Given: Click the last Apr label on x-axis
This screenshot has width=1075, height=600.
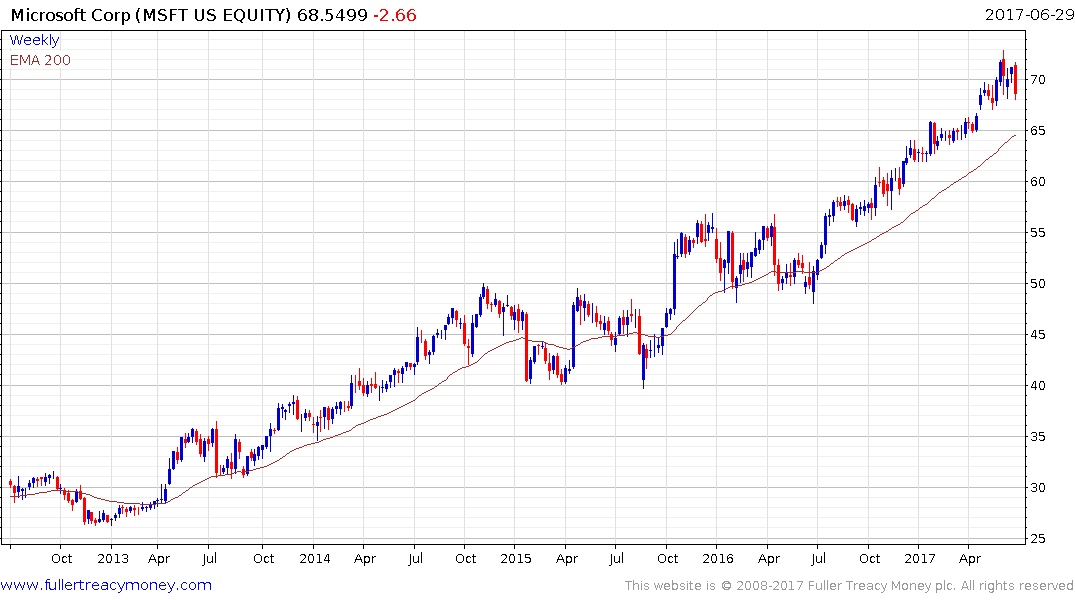Looking at the screenshot, I should [969, 559].
